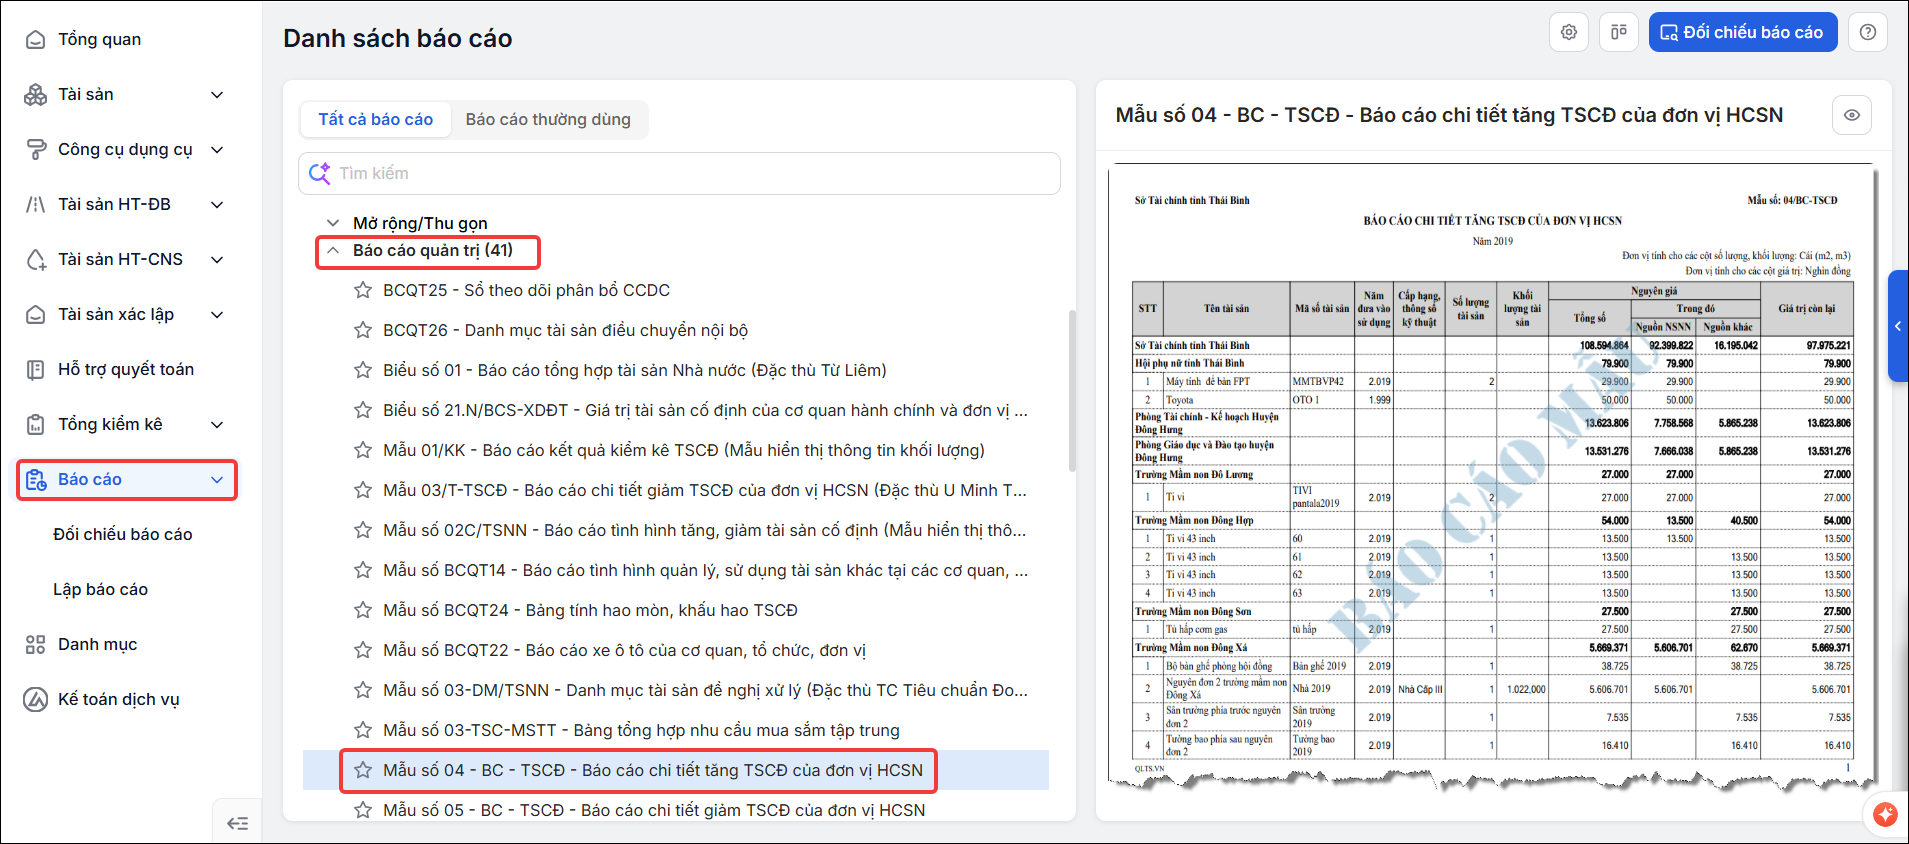The width and height of the screenshot is (1909, 844).
Task: Click the Tài sản sidebar icon
Action: tap(36, 95)
